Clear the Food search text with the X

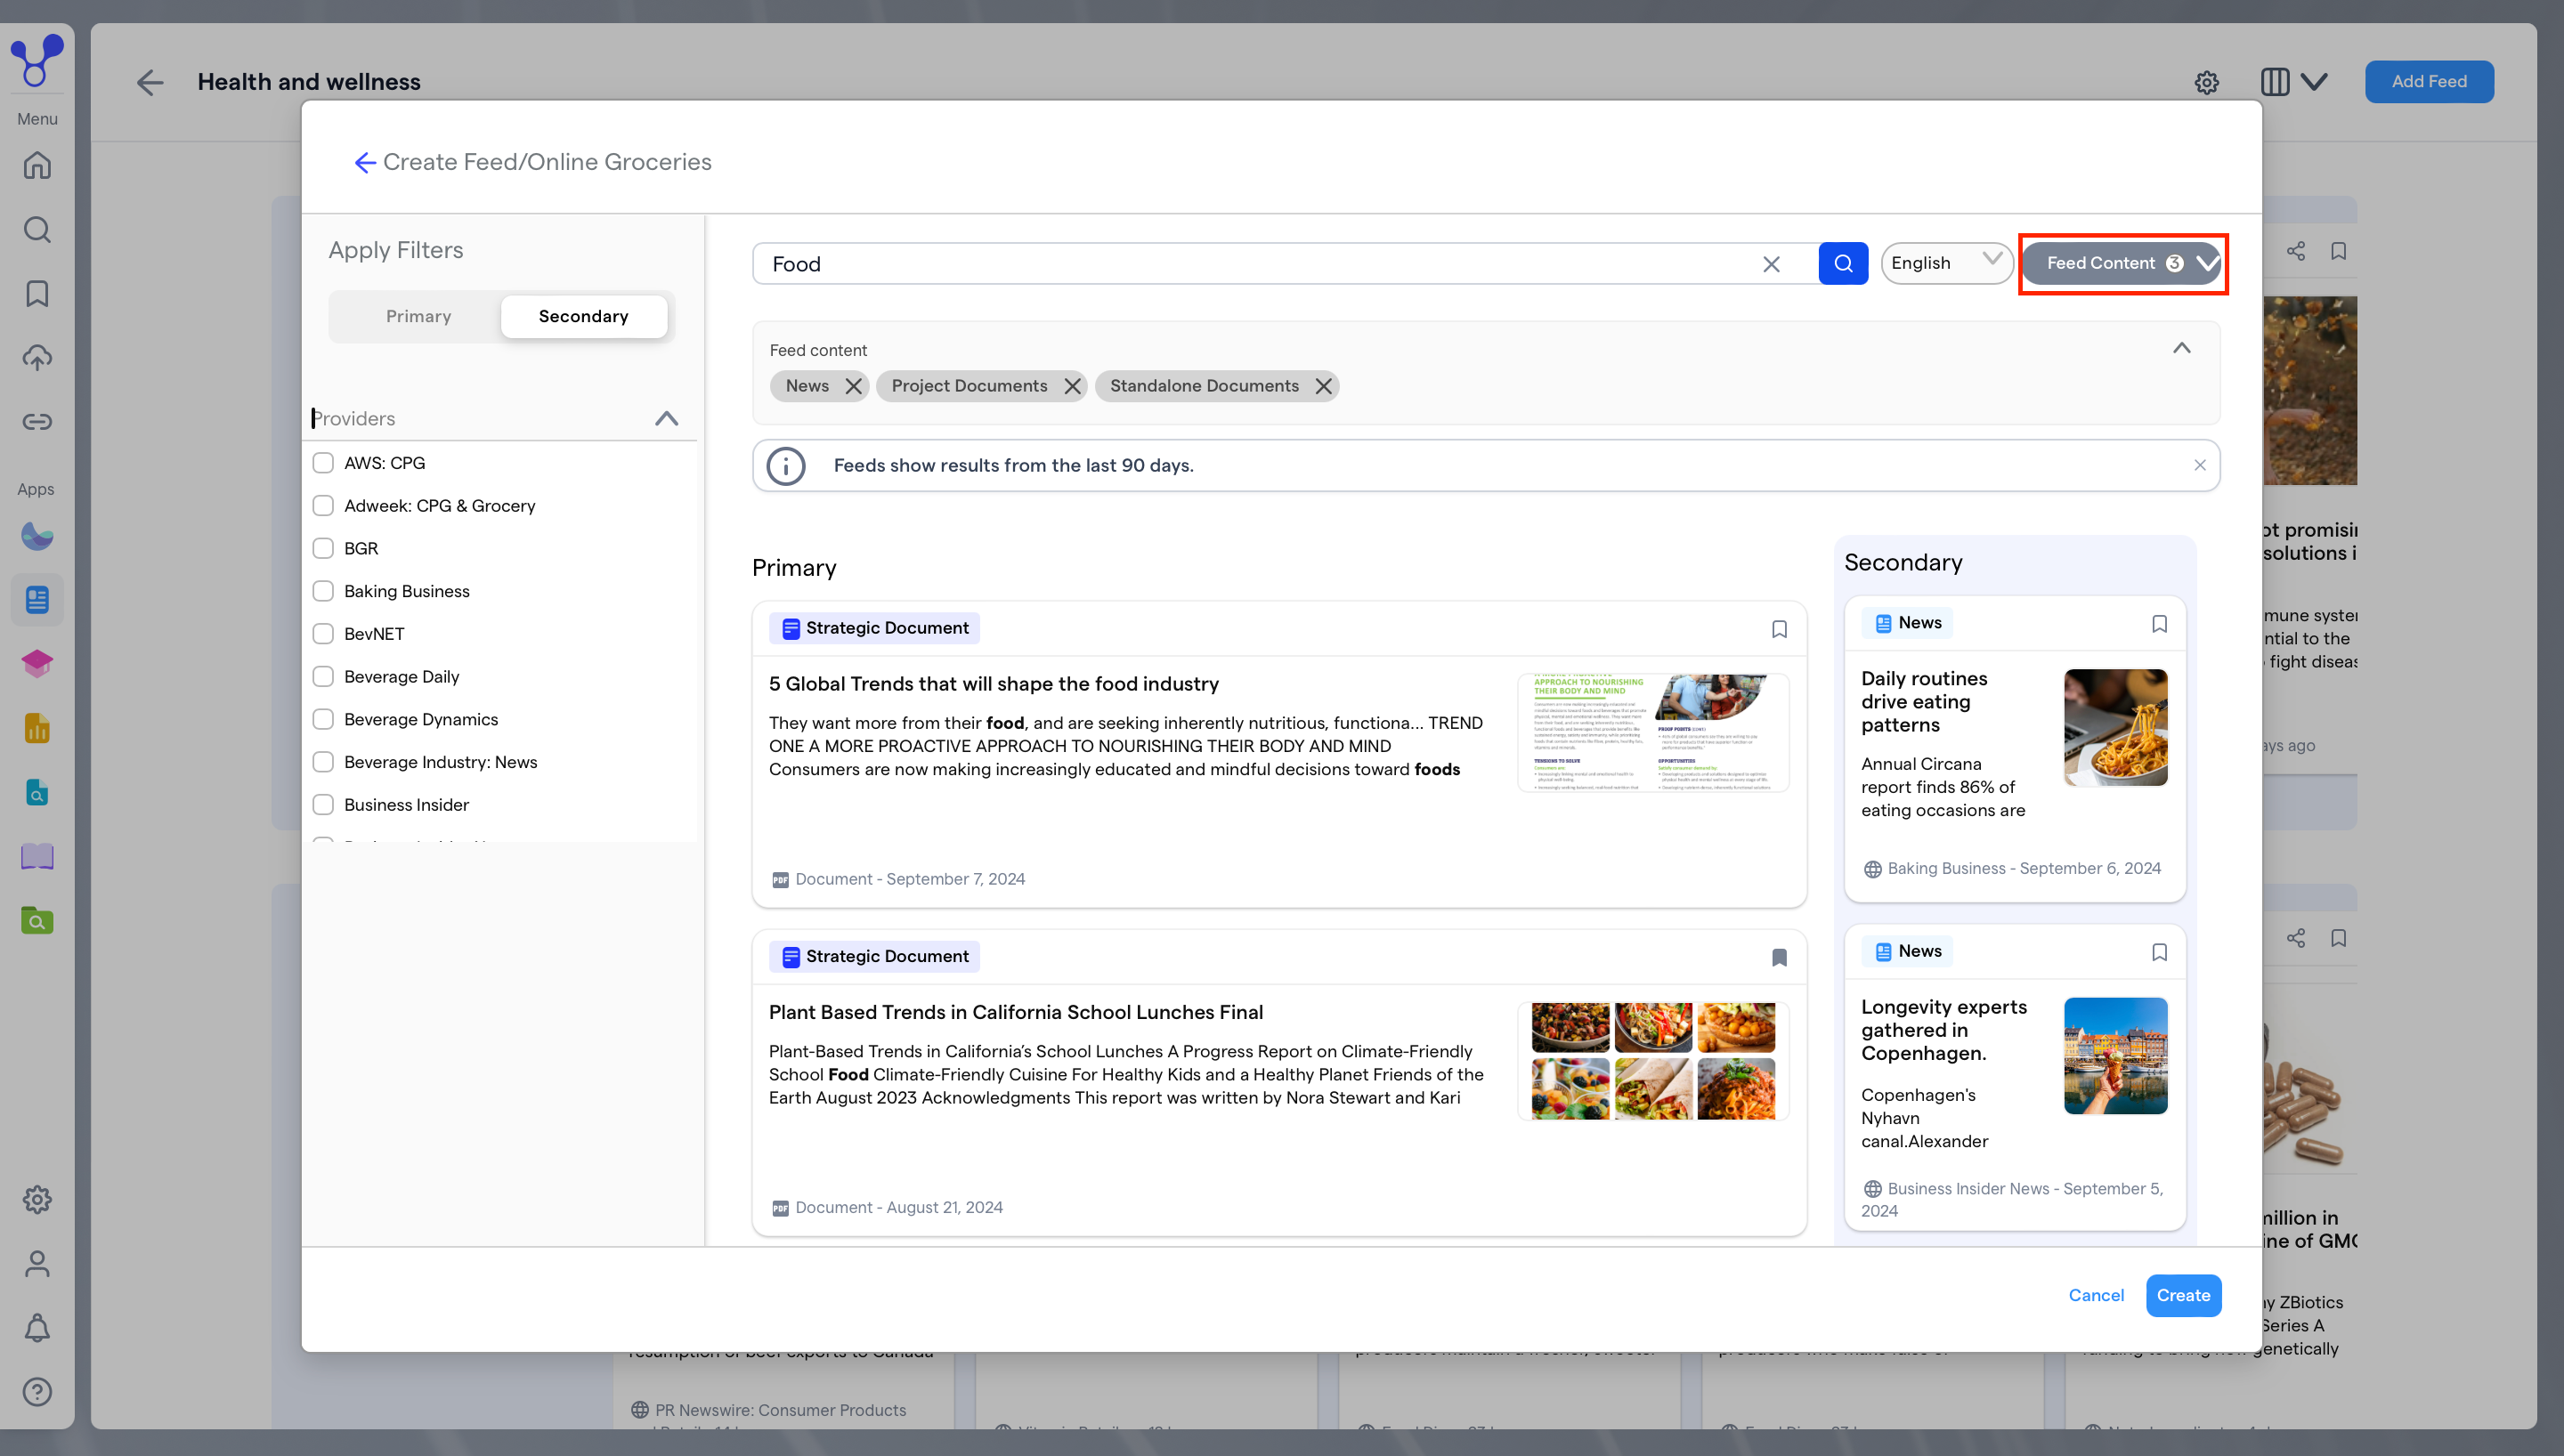1771,264
